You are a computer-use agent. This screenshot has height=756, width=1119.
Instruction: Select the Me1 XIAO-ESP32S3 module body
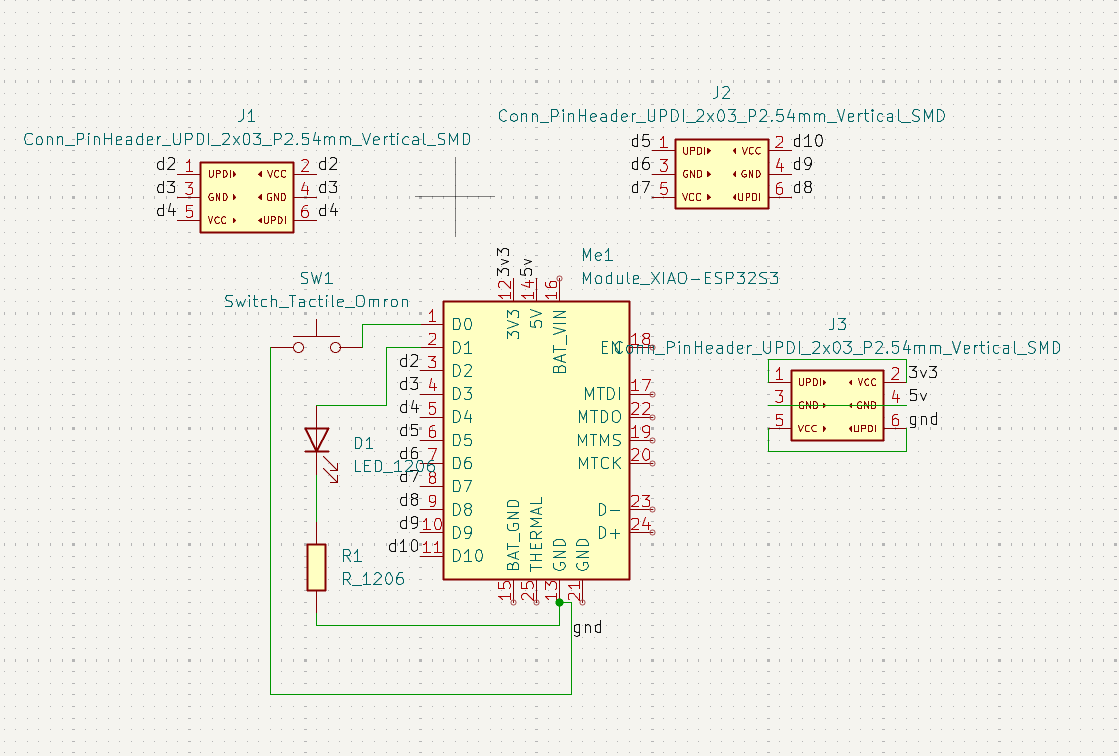(x=537, y=440)
